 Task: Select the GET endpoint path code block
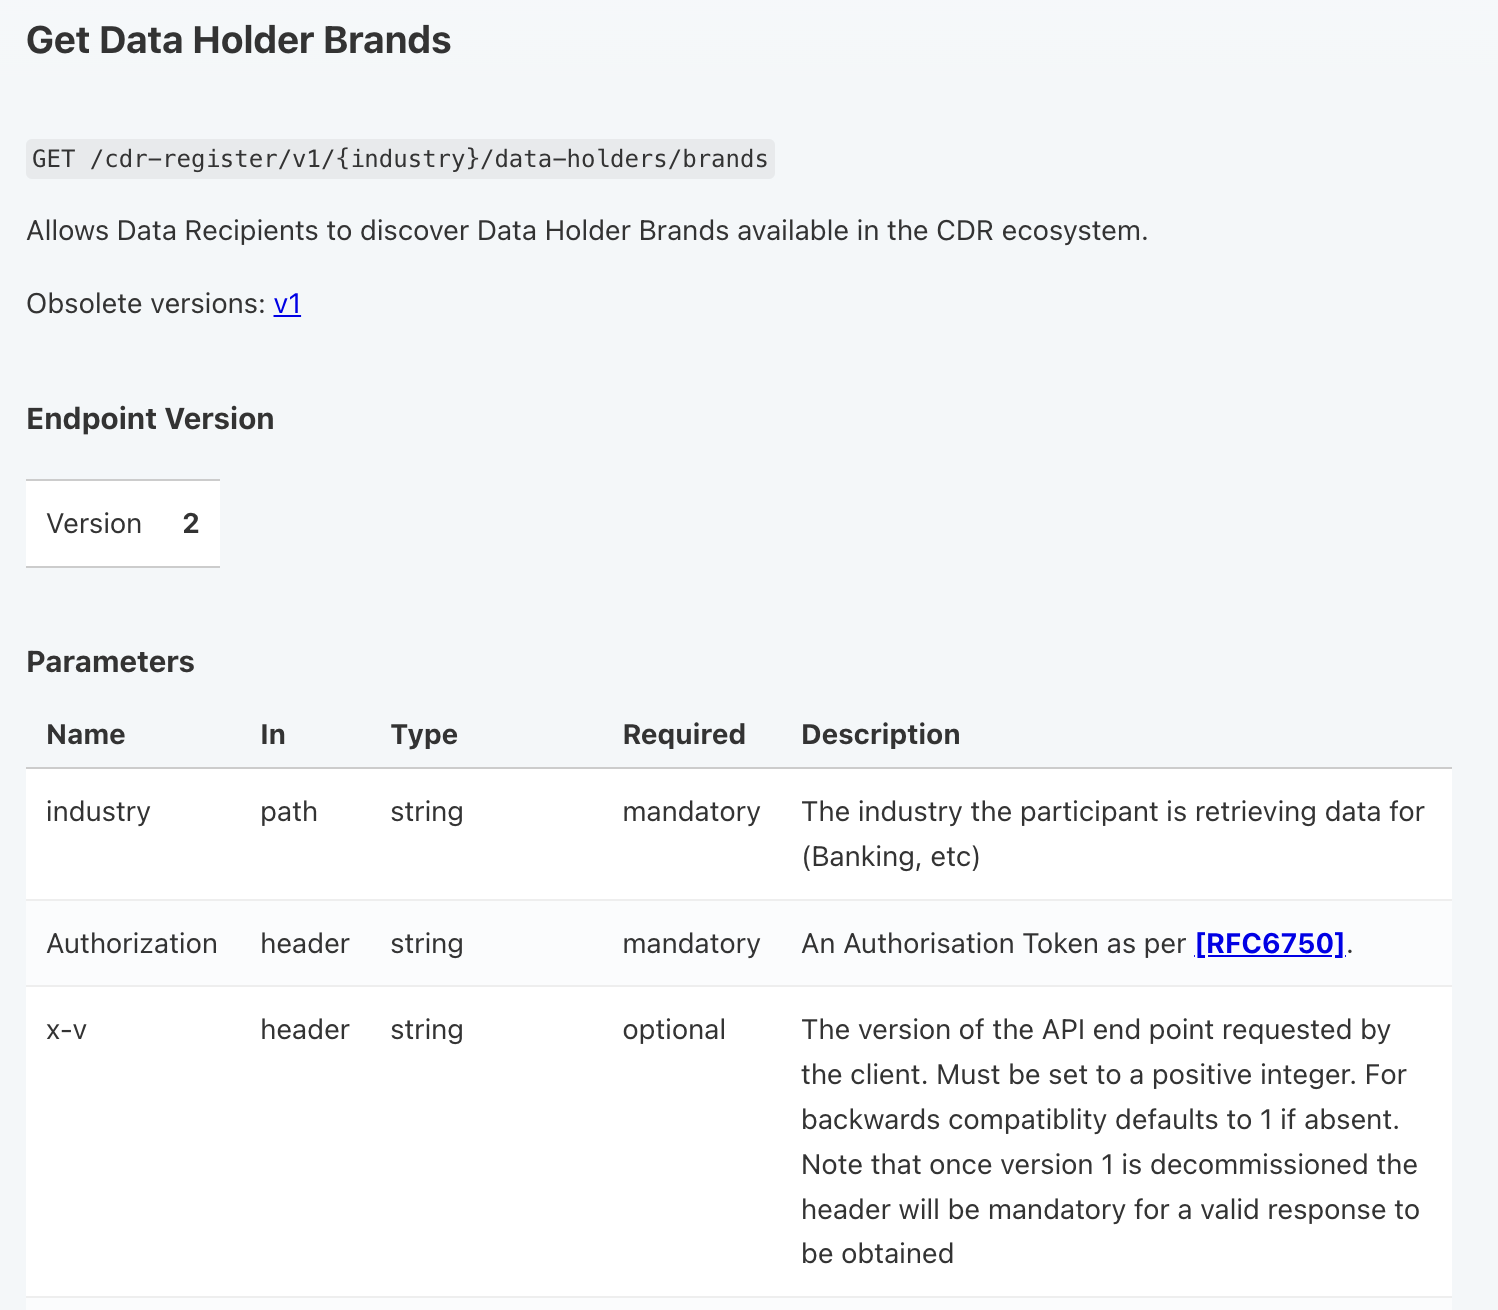click(398, 158)
